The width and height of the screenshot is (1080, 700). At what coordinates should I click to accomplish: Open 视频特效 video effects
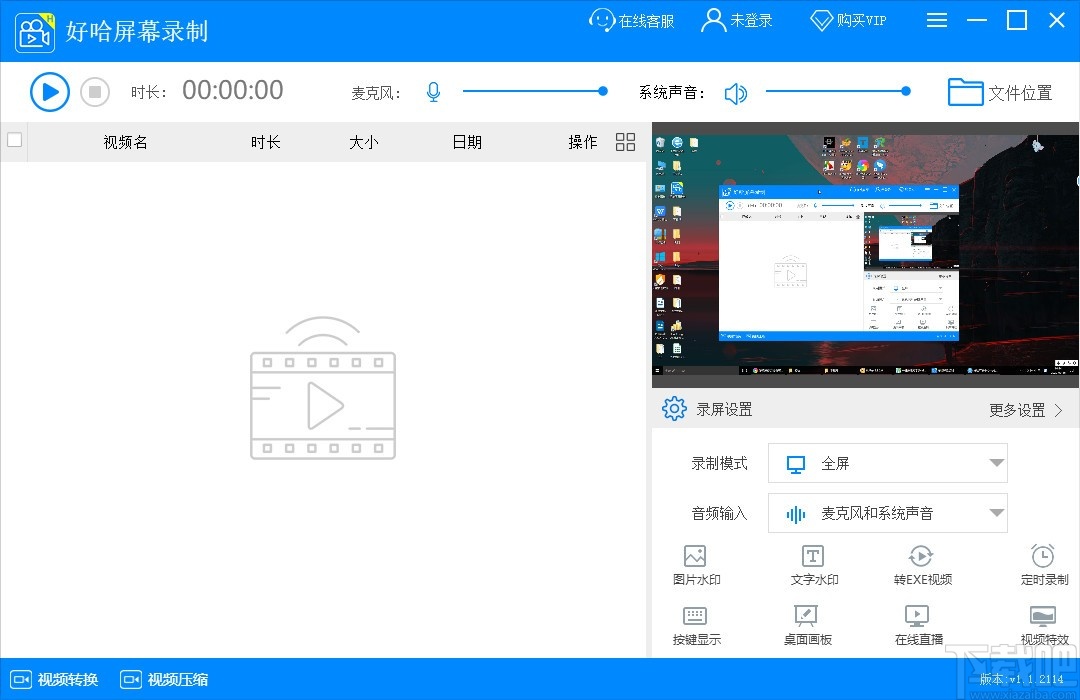pyautogui.click(x=1044, y=625)
